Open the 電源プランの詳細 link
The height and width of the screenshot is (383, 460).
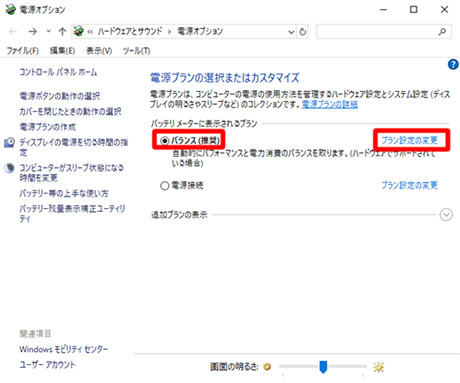tap(330, 104)
